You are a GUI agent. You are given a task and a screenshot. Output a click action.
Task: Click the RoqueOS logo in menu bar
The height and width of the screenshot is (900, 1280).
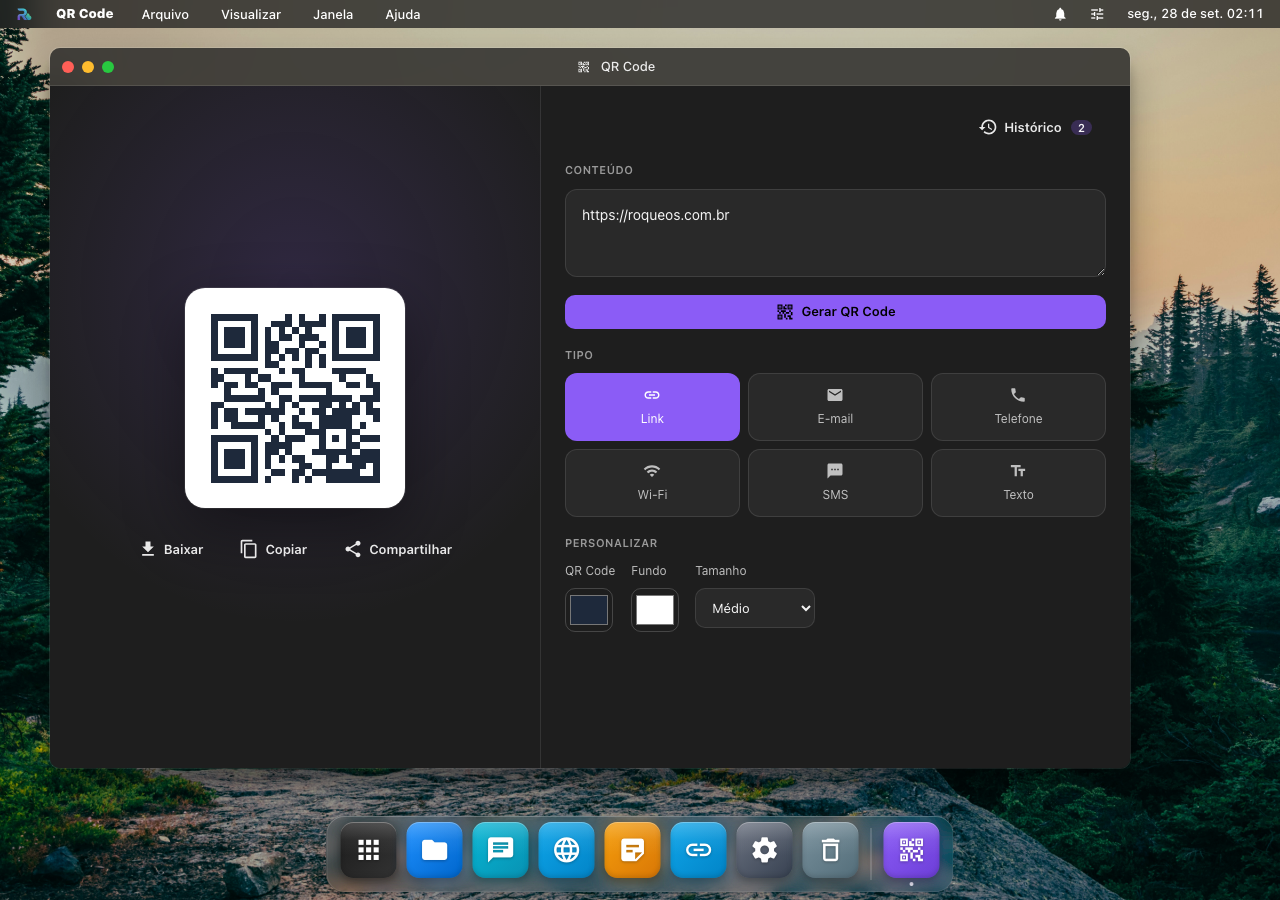coord(24,14)
